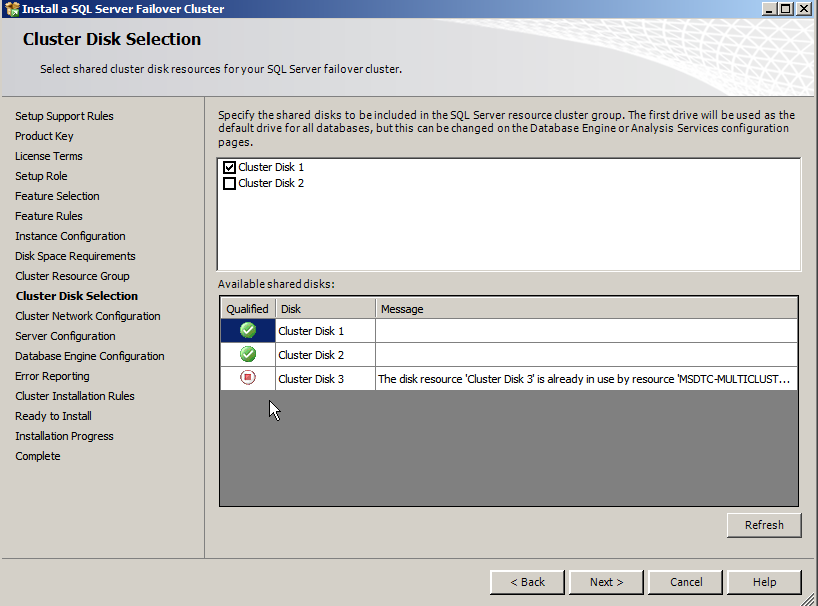Screen dimensions: 818x606
Task: Select the Ready to Install step
Action: pyautogui.click(x=53, y=415)
